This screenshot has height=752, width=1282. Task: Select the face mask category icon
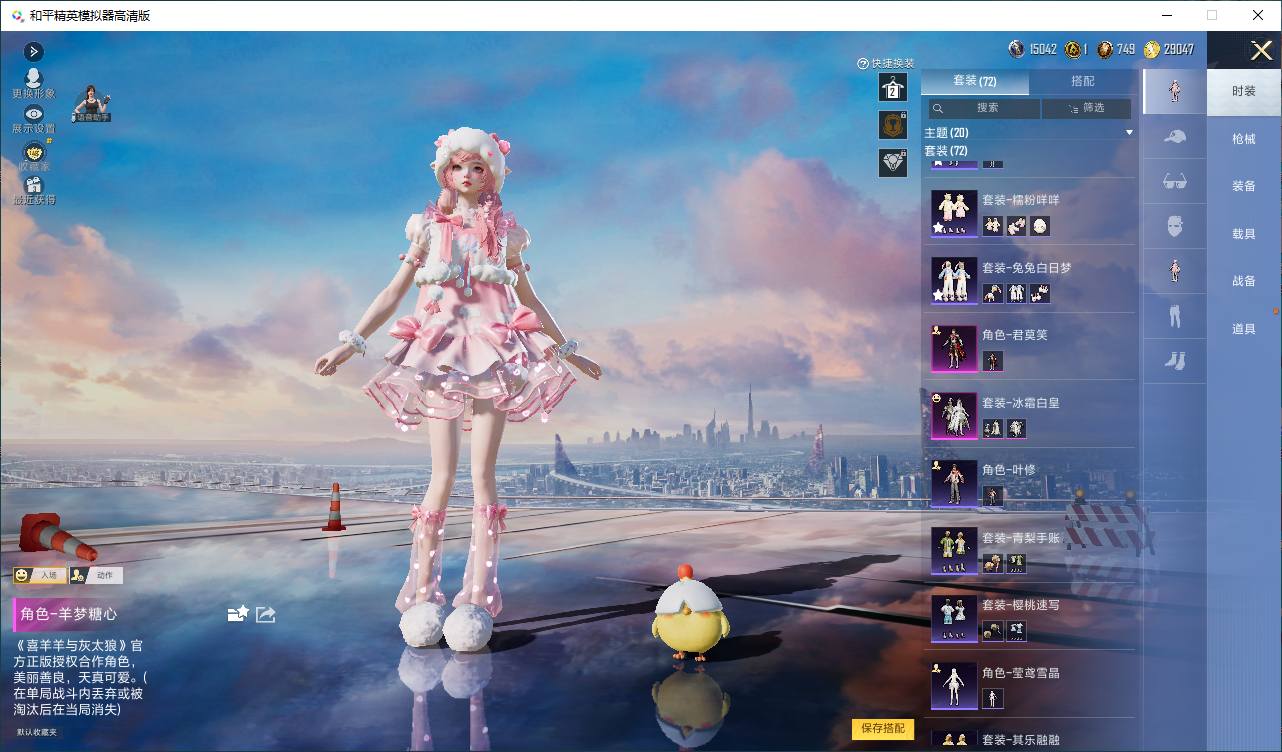pos(1175,226)
